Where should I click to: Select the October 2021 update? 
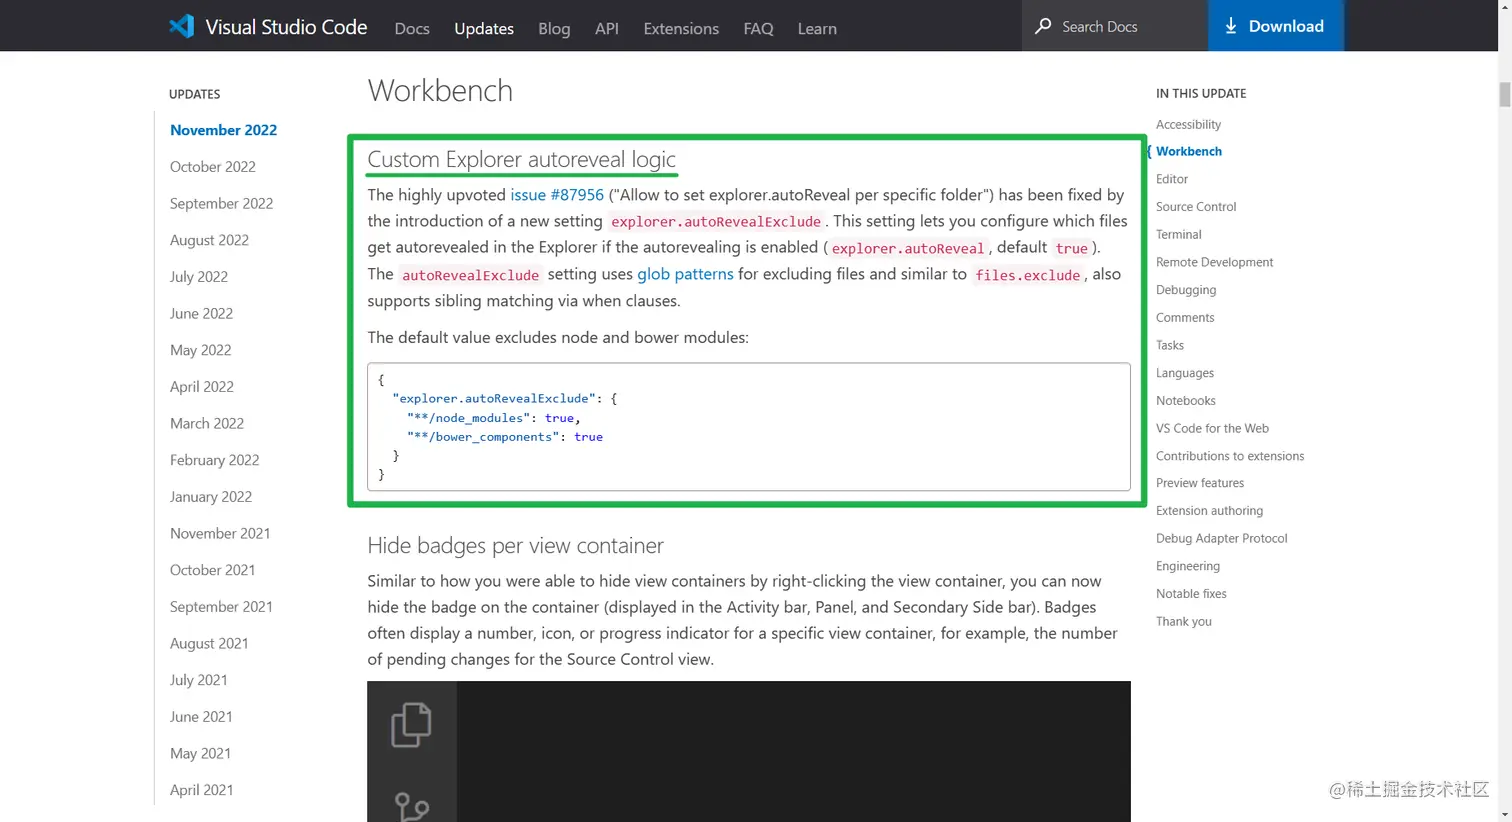212,570
